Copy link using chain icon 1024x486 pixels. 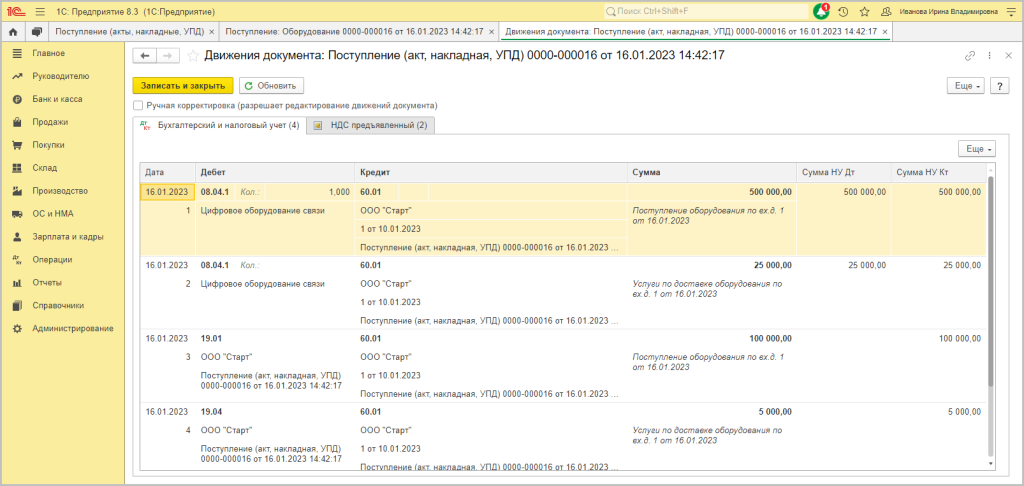[x=969, y=56]
